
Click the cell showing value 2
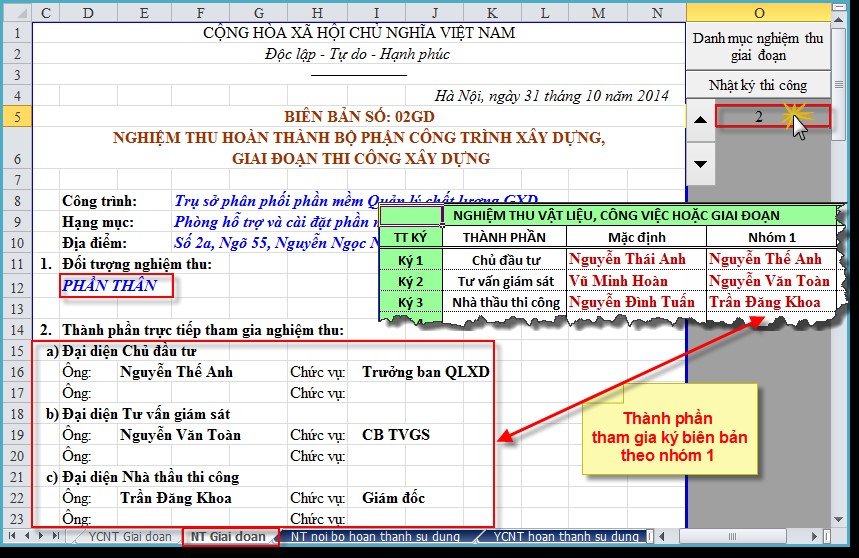[758, 117]
